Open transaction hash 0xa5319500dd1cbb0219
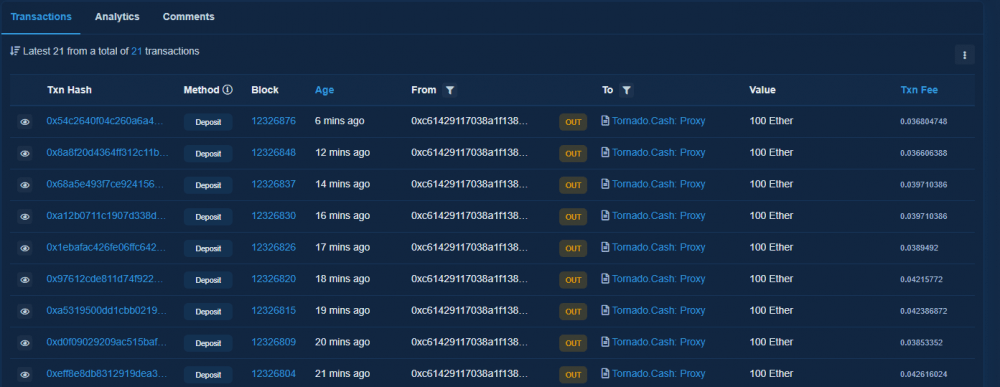The height and width of the screenshot is (387, 1000). (107, 310)
